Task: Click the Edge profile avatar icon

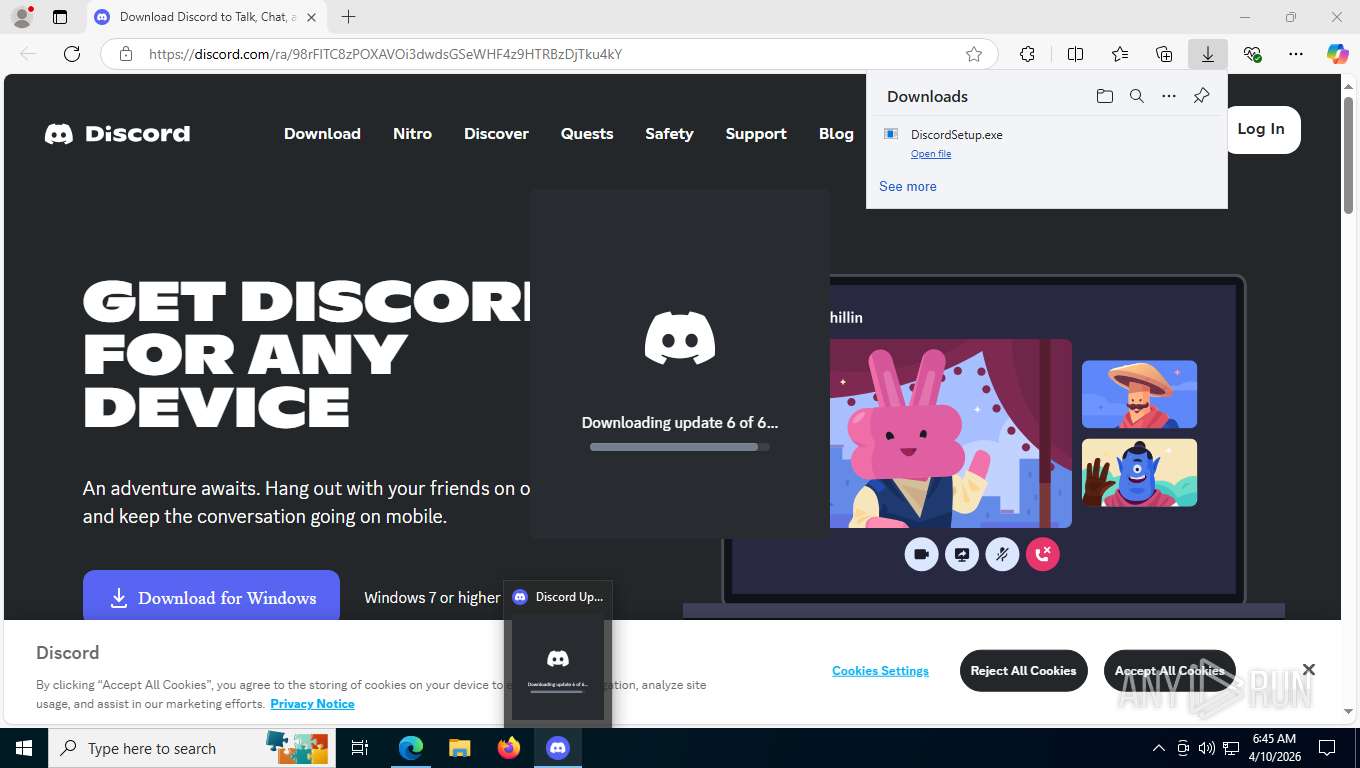Action: click(x=21, y=17)
